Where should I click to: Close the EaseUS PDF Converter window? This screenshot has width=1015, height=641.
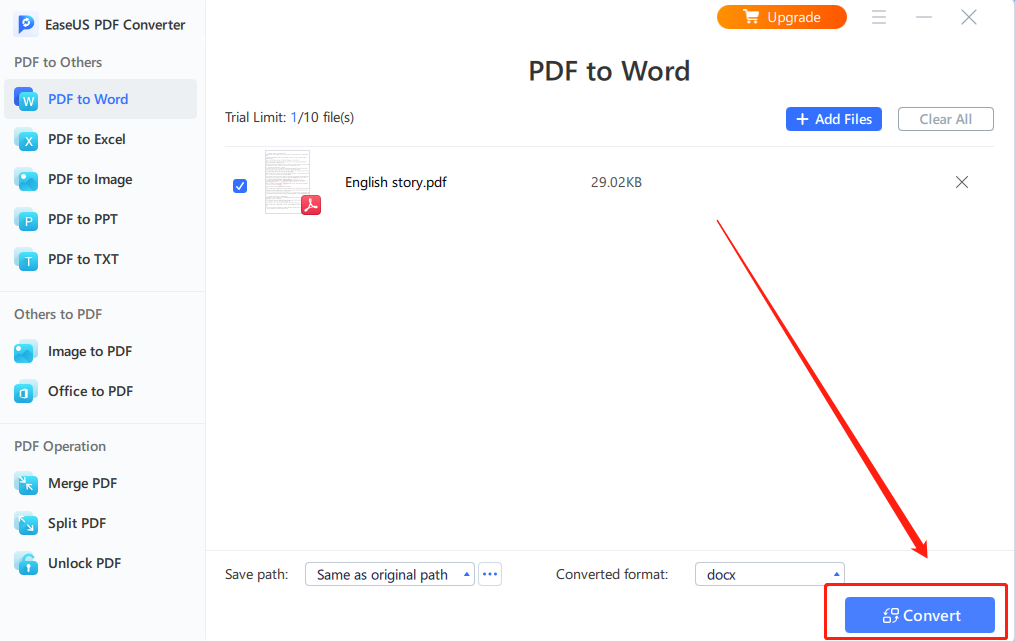[969, 17]
